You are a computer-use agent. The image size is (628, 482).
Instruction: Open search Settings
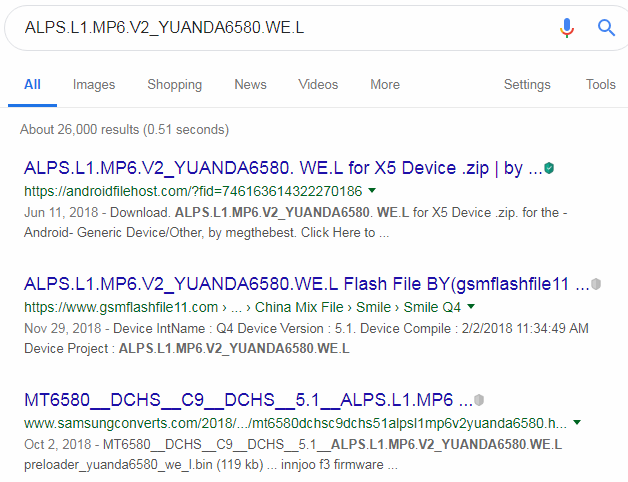(527, 85)
